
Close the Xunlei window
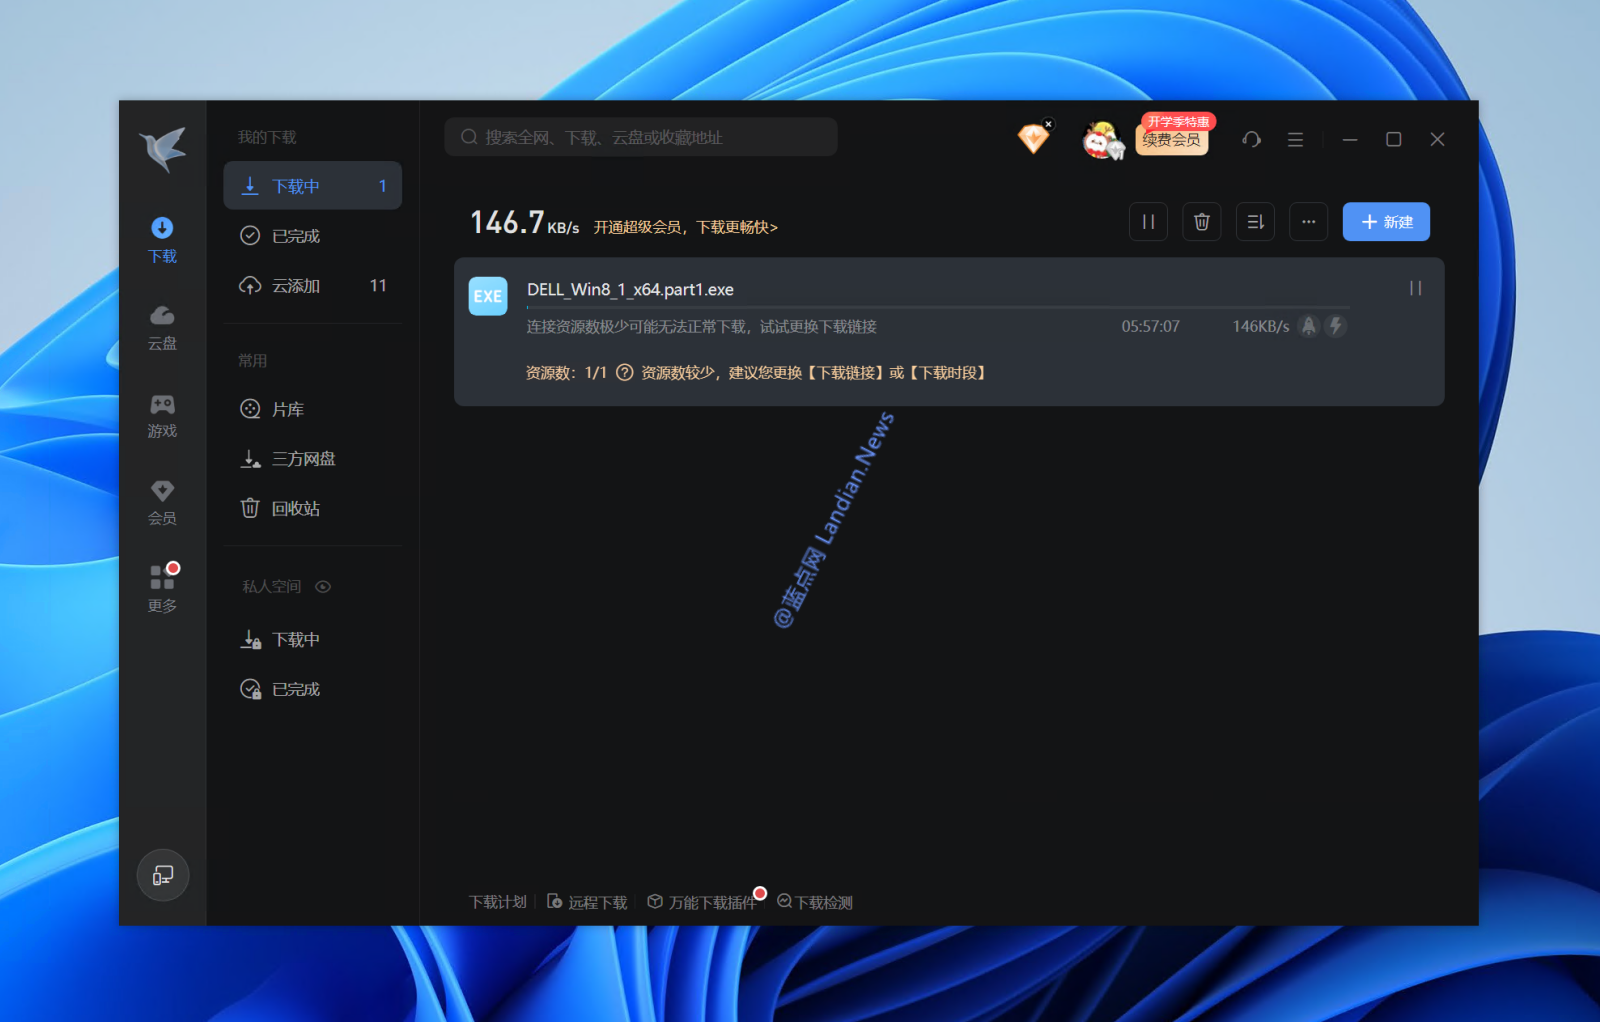coord(1437,139)
